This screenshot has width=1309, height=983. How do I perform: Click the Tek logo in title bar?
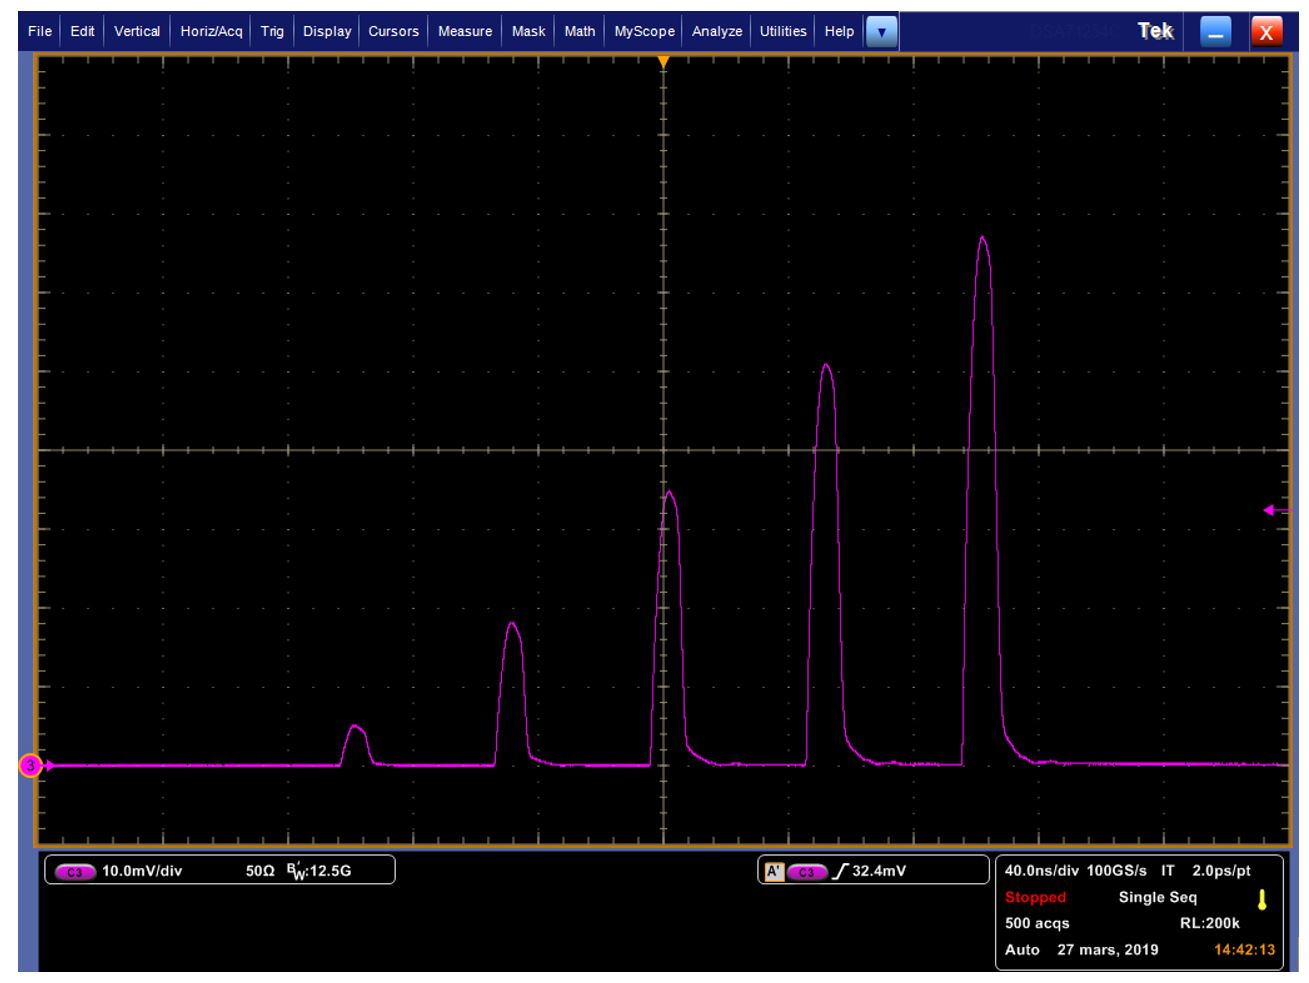pyautogui.click(x=1155, y=31)
